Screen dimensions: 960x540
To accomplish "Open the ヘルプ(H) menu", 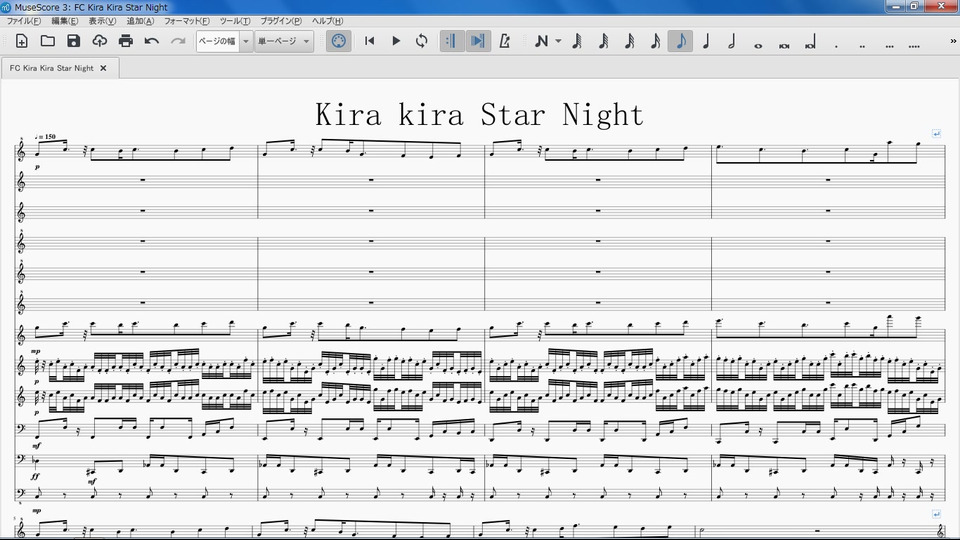I will point(328,21).
